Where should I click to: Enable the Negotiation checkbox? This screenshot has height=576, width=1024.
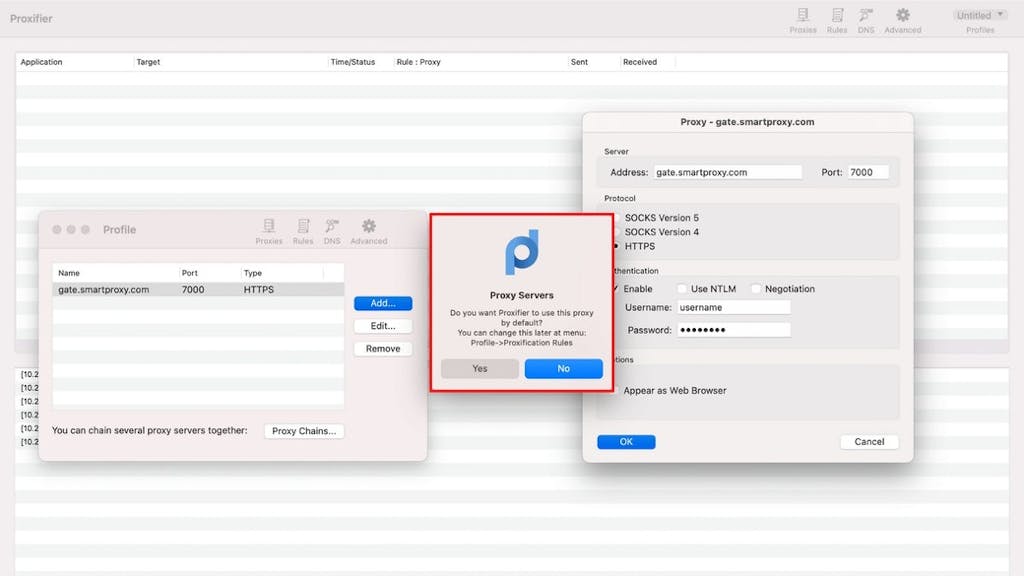[x=756, y=289]
